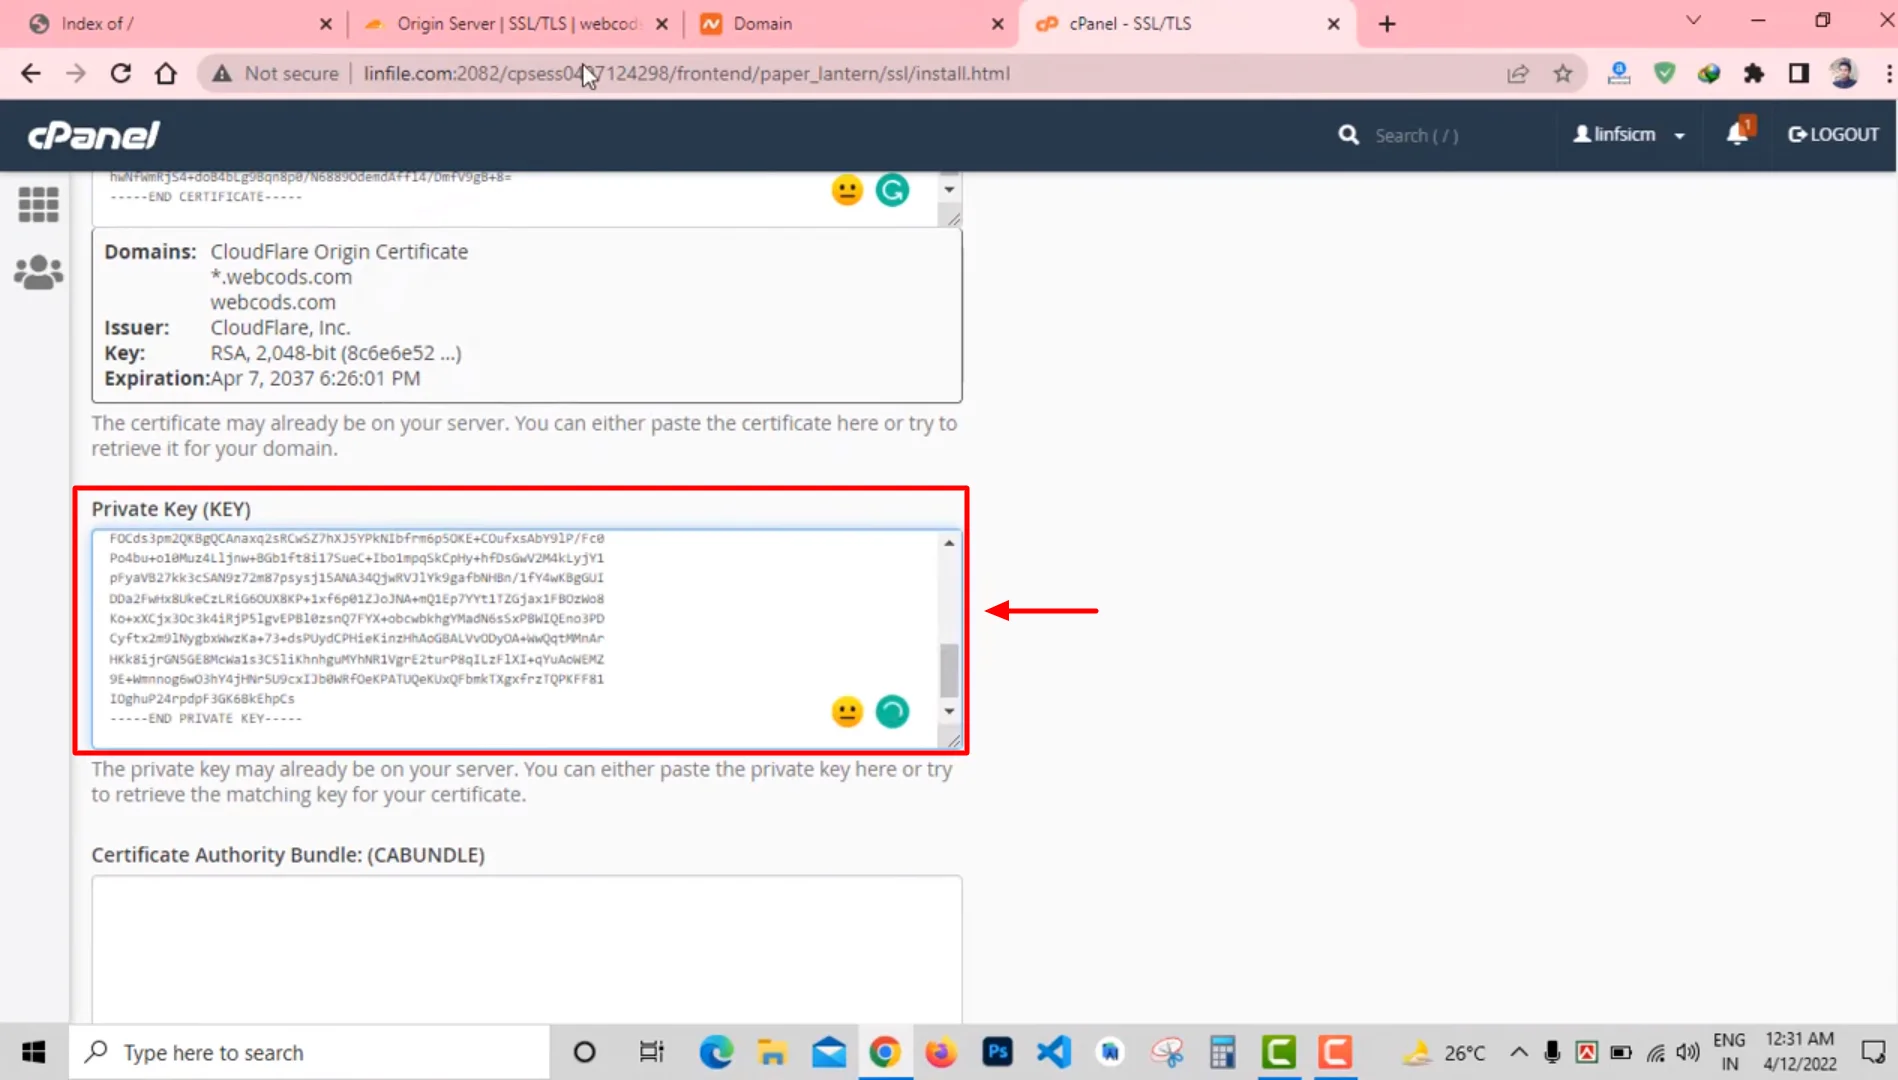Focus the cPanel search field

1416,135
